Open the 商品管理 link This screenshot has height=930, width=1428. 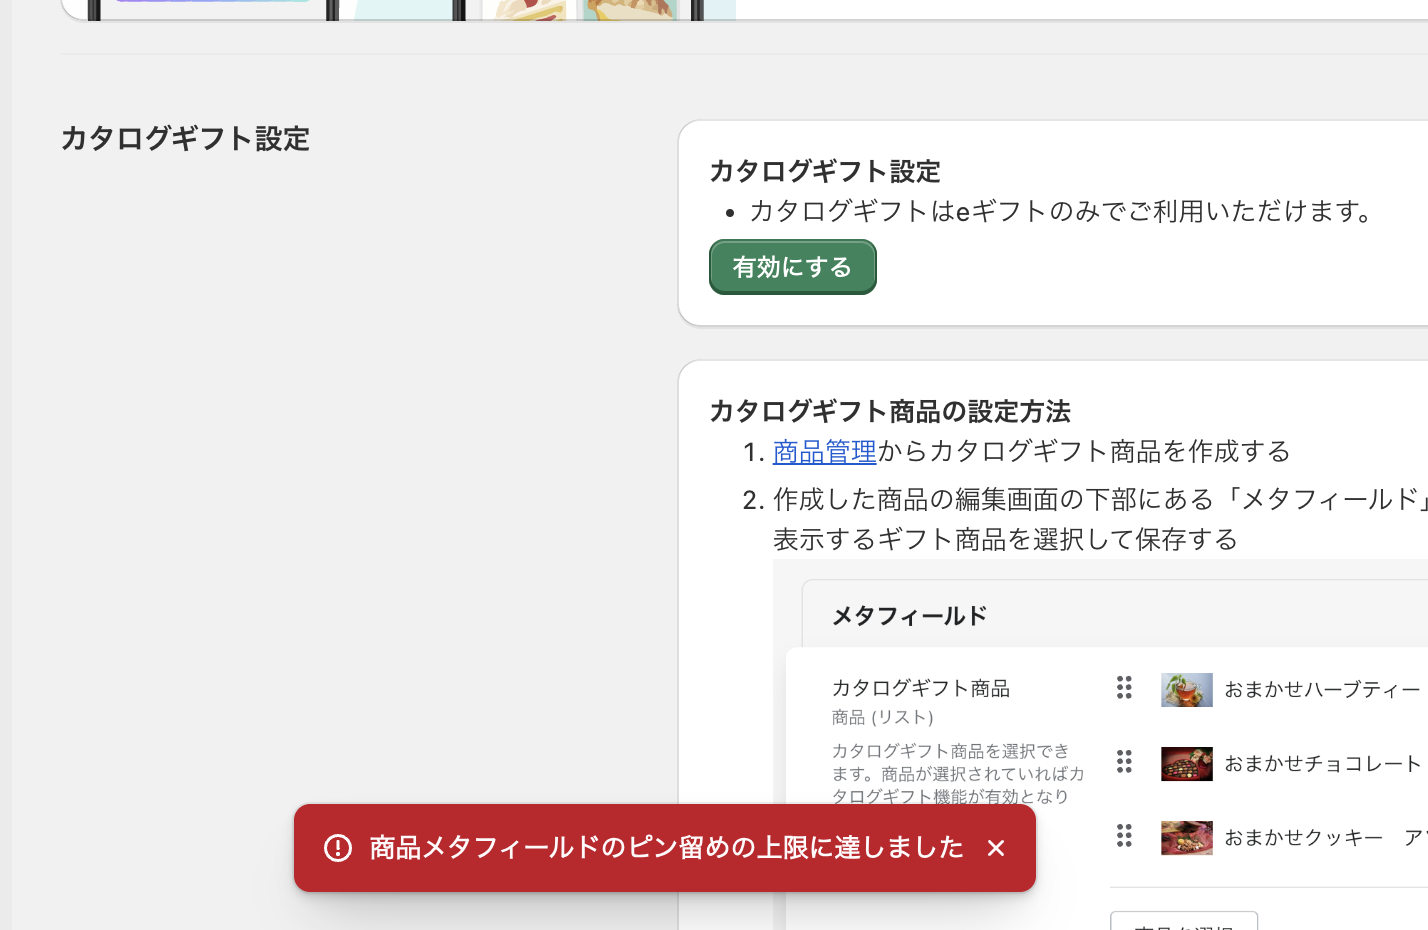pyautogui.click(x=824, y=452)
